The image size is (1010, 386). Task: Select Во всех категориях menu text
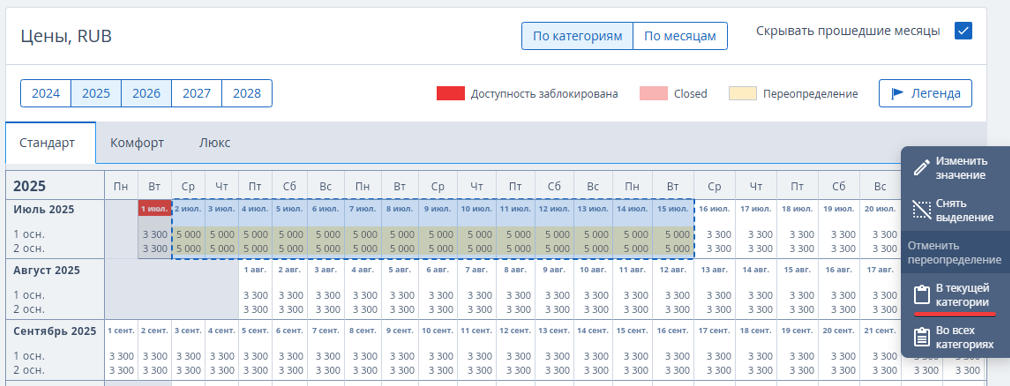[964, 338]
